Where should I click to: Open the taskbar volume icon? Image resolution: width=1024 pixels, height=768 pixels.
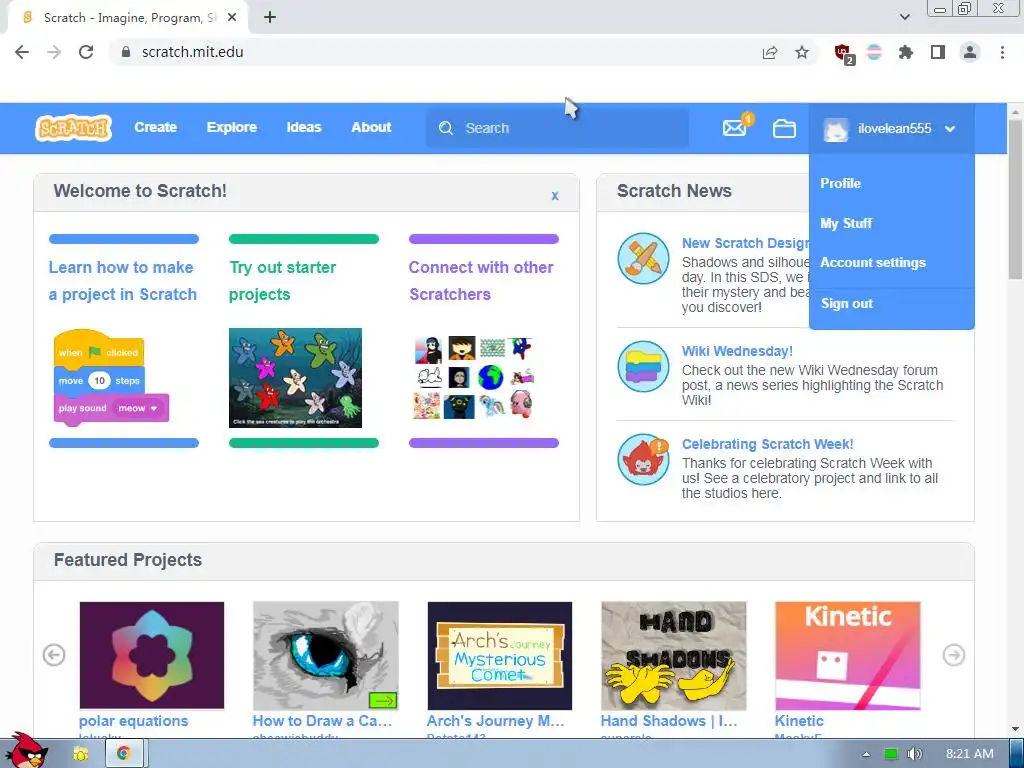(914, 754)
